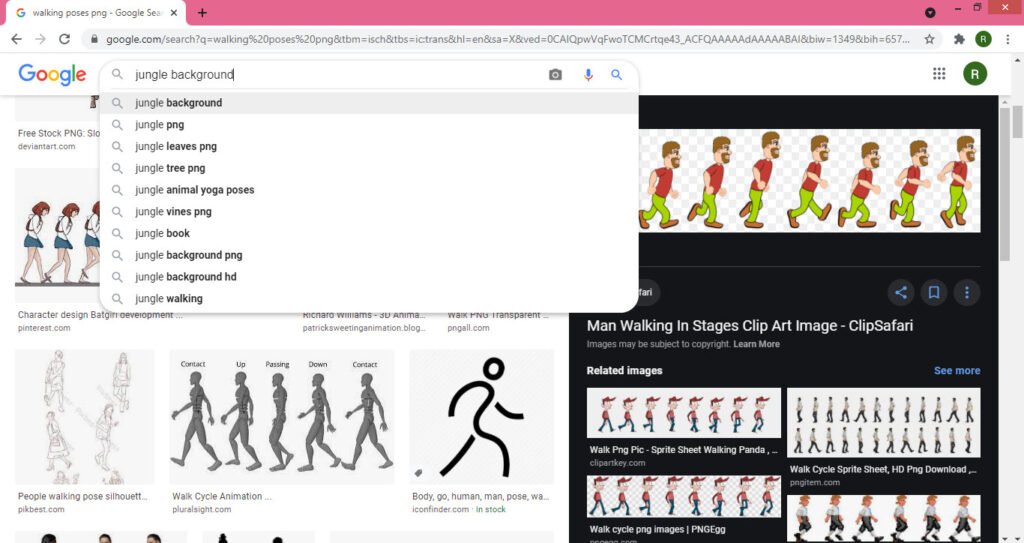Start voice search with microphone icon

[588, 74]
